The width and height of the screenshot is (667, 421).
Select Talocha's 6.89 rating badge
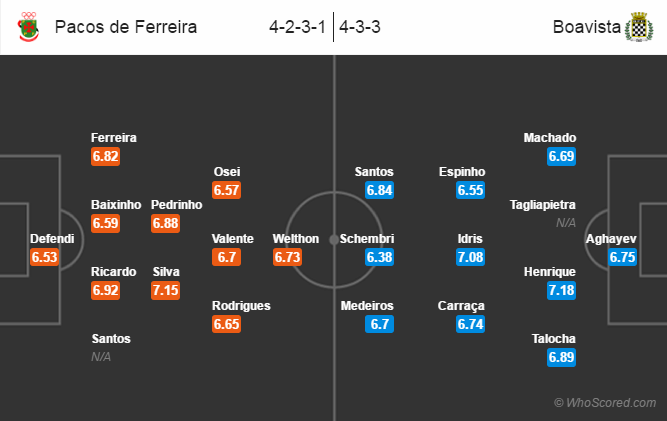point(562,357)
